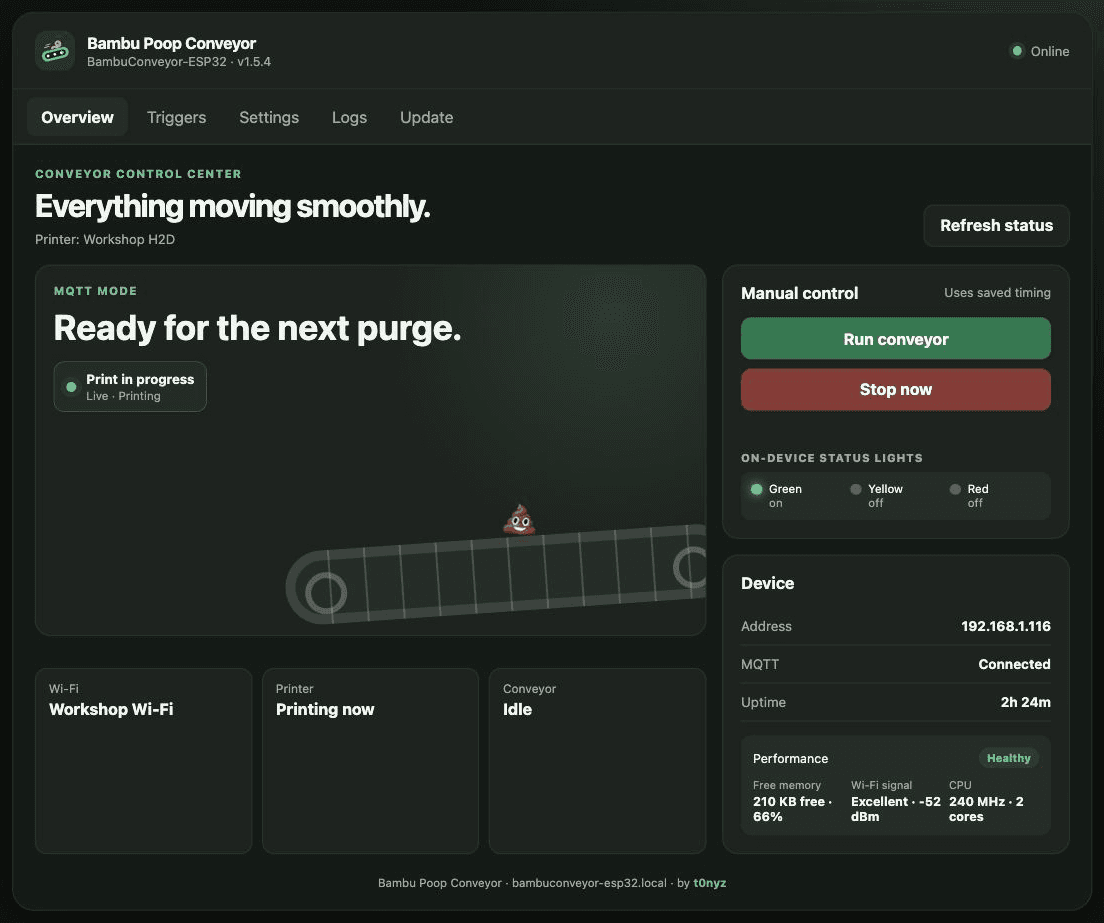Click the poop emoji on the conveyor
The width and height of the screenshot is (1104, 923).
coord(520,520)
